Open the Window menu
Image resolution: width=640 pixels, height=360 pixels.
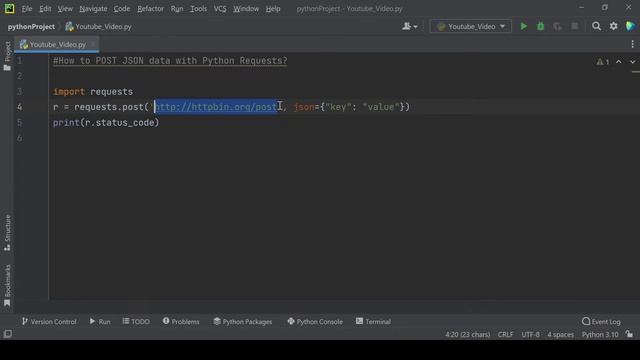tap(246, 9)
